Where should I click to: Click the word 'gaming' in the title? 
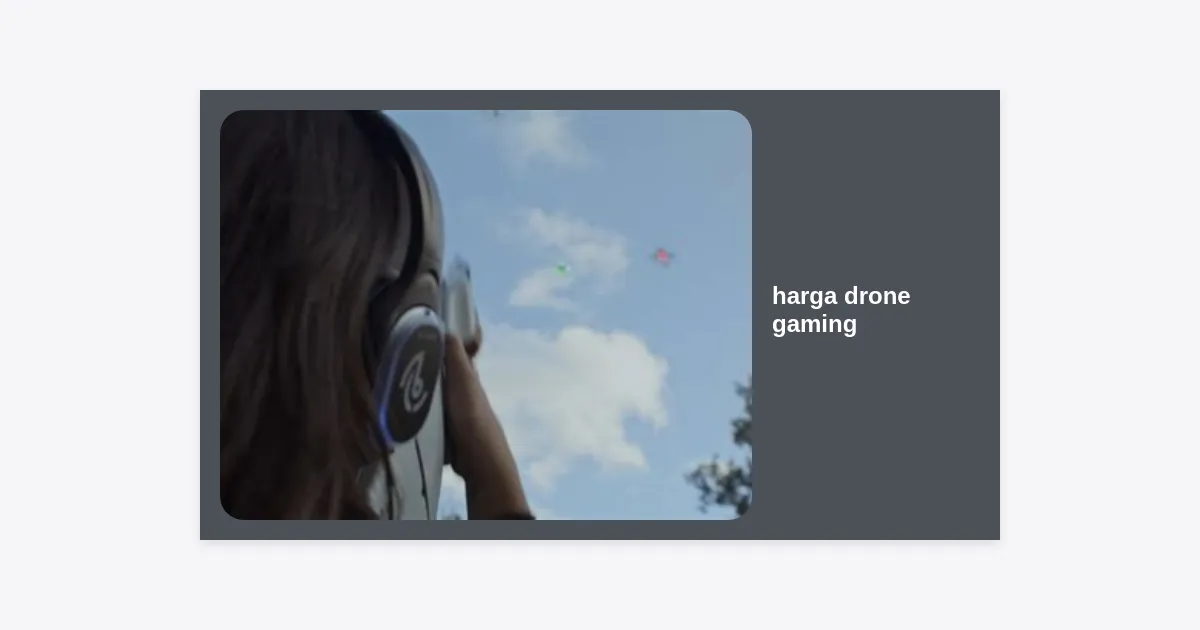point(814,324)
